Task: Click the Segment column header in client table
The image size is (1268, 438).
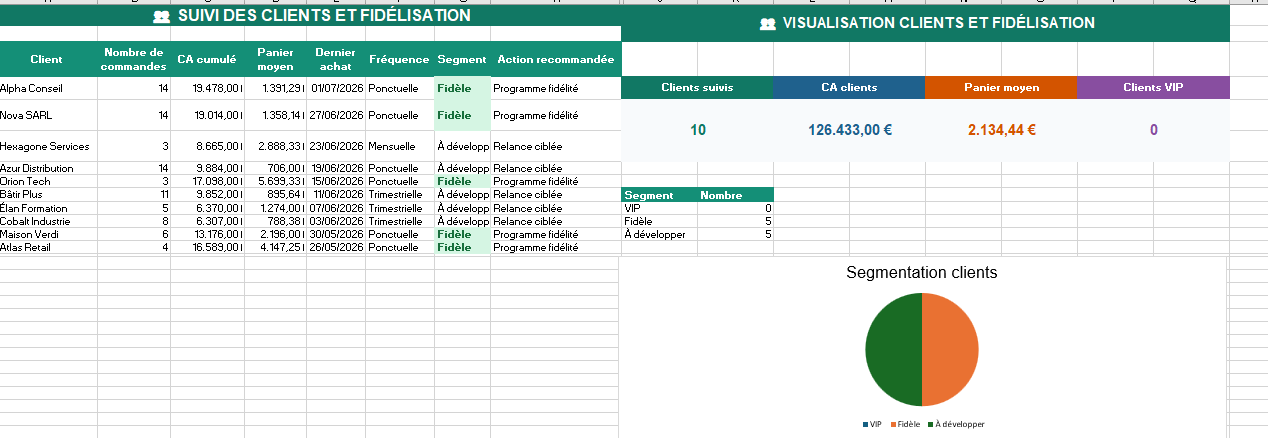Action: [x=462, y=59]
